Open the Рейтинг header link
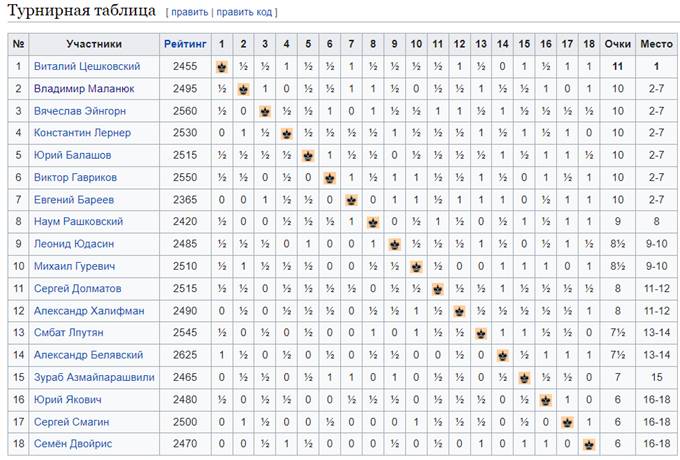 point(185,44)
